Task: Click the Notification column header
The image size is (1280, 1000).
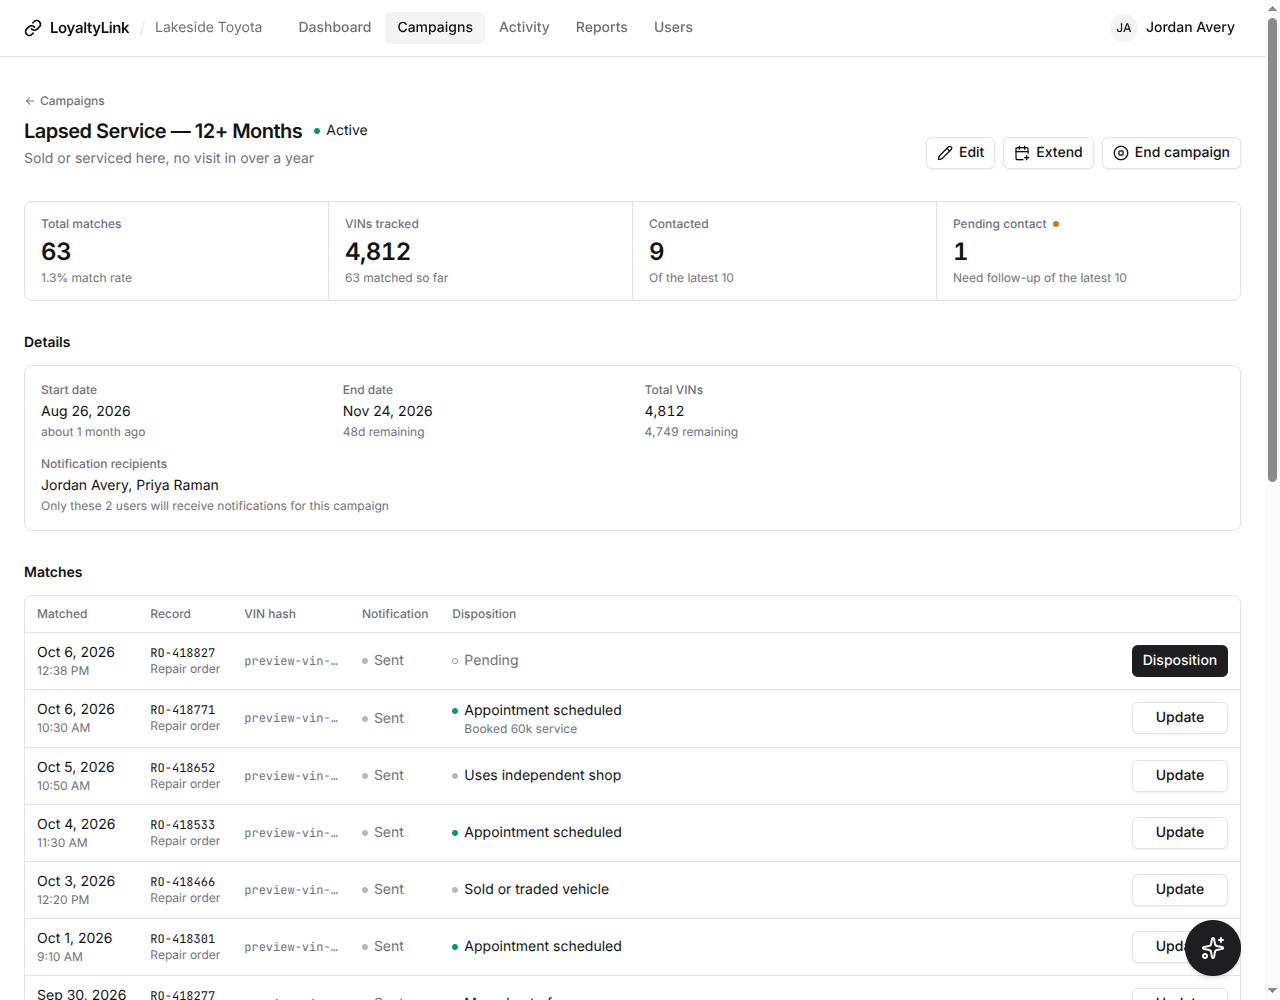Action: (395, 614)
